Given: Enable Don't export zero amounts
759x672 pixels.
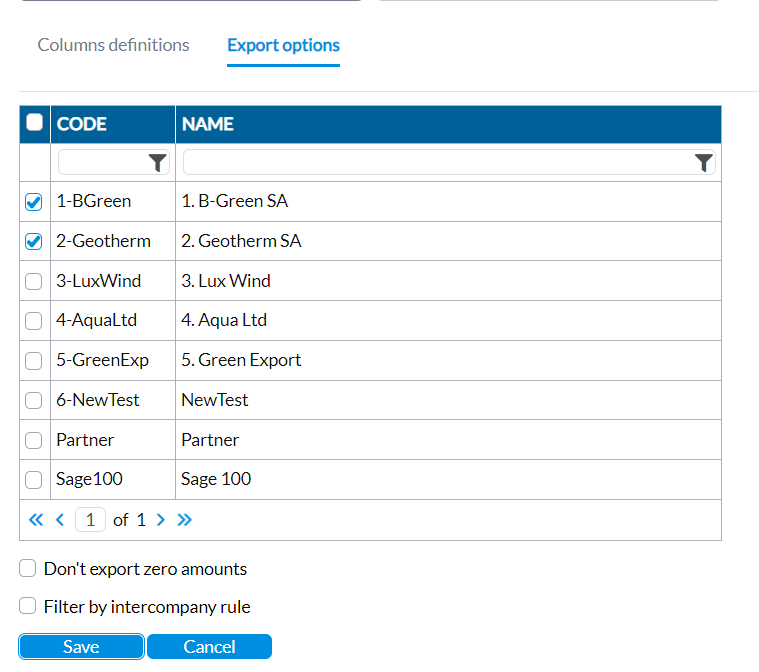Looking at the screenshot, I should [28, 568].
